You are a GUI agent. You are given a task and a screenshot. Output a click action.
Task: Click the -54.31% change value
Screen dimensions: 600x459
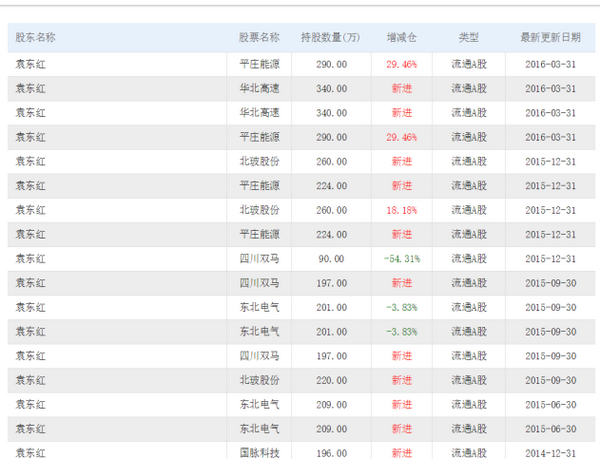click(x=402, y=259)
